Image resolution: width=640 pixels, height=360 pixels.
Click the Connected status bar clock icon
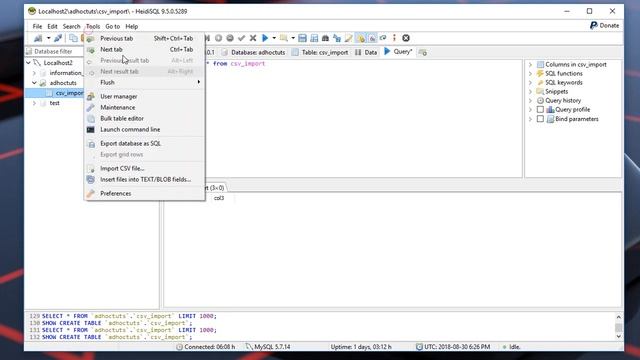[179, 347]
